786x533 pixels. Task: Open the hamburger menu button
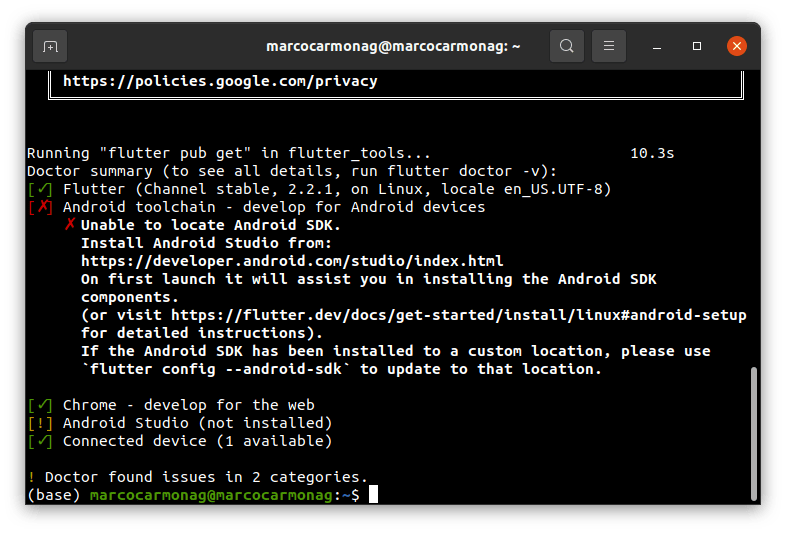(x=609, y=46)
